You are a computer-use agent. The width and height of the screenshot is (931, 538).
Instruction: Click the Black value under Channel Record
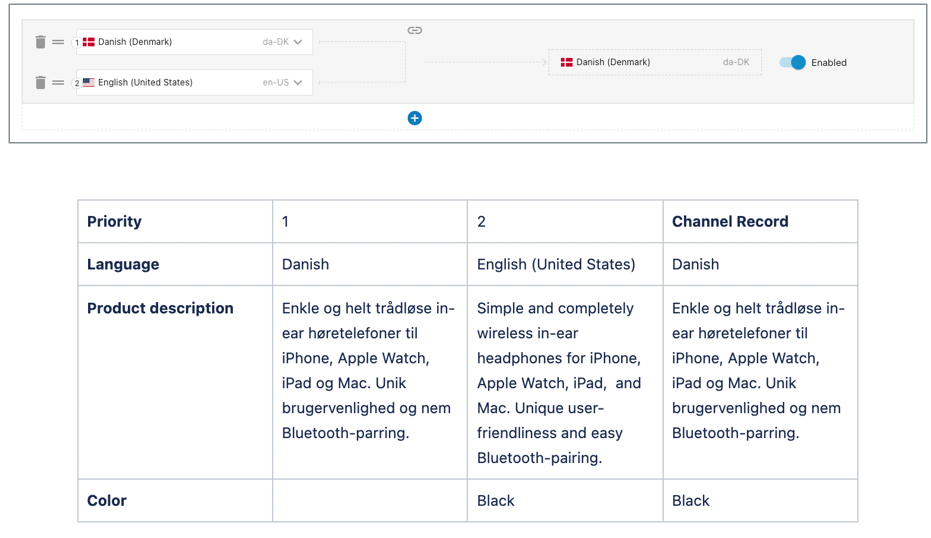691,501
